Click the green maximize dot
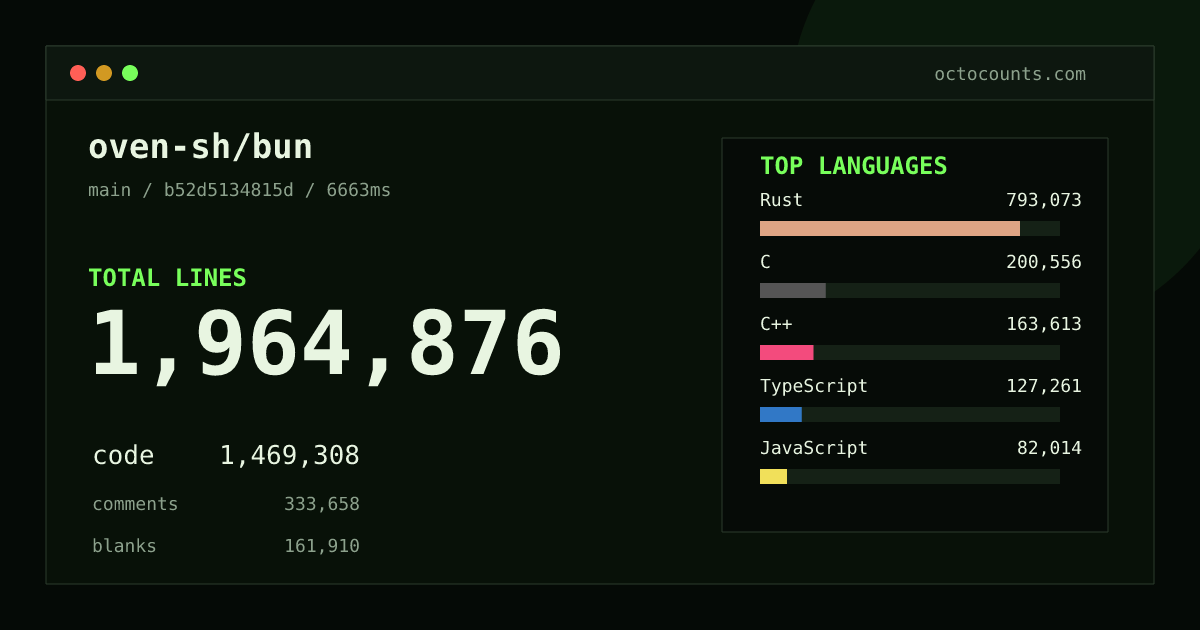The image size is (1200, 630). click(130, 73)
